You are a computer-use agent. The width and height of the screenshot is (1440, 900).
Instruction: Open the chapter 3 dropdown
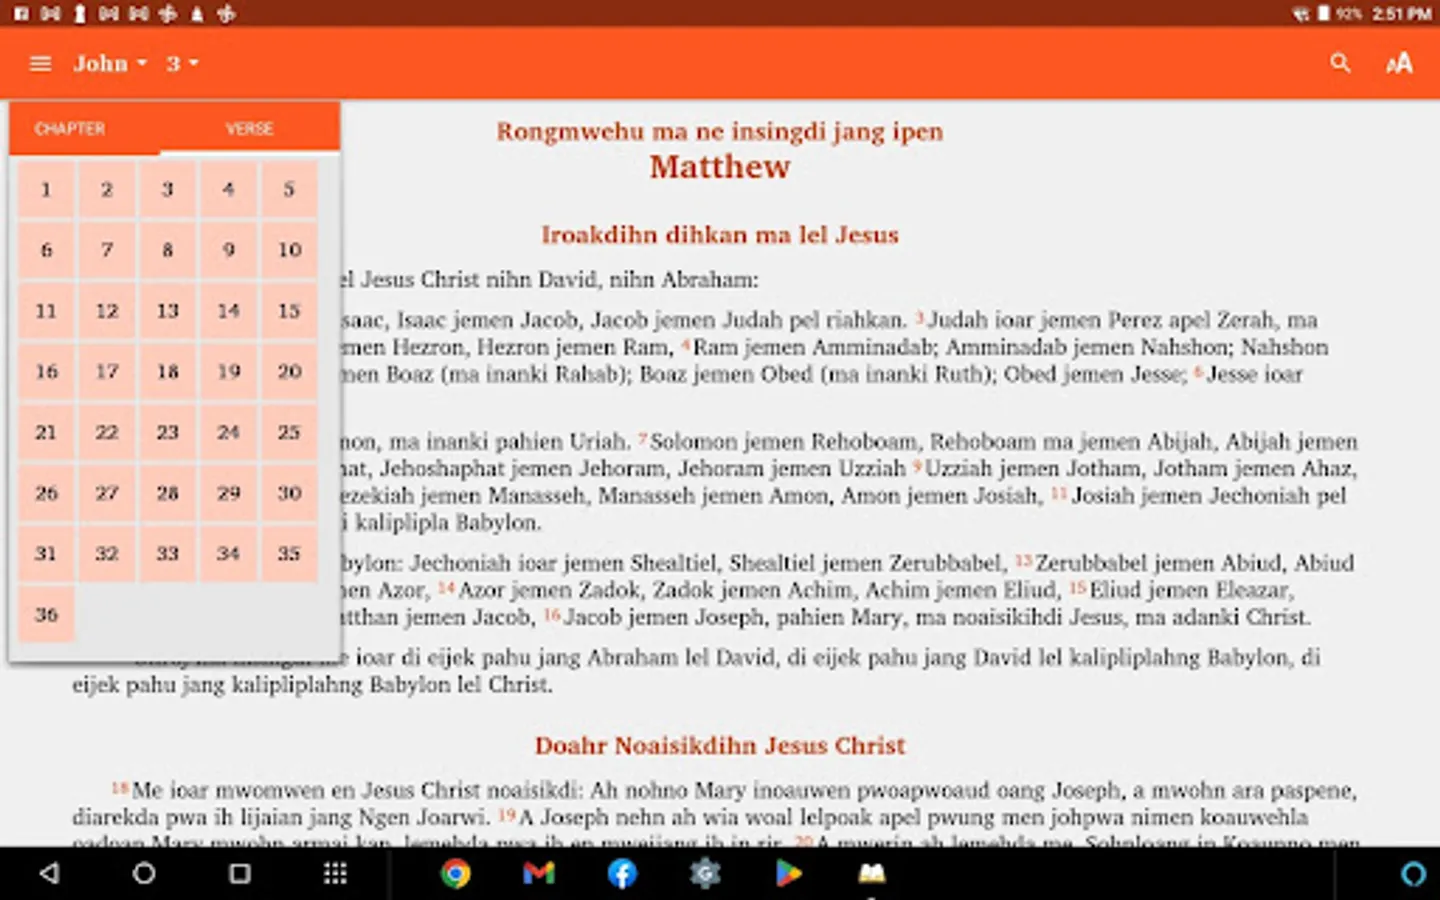(182, 64)
